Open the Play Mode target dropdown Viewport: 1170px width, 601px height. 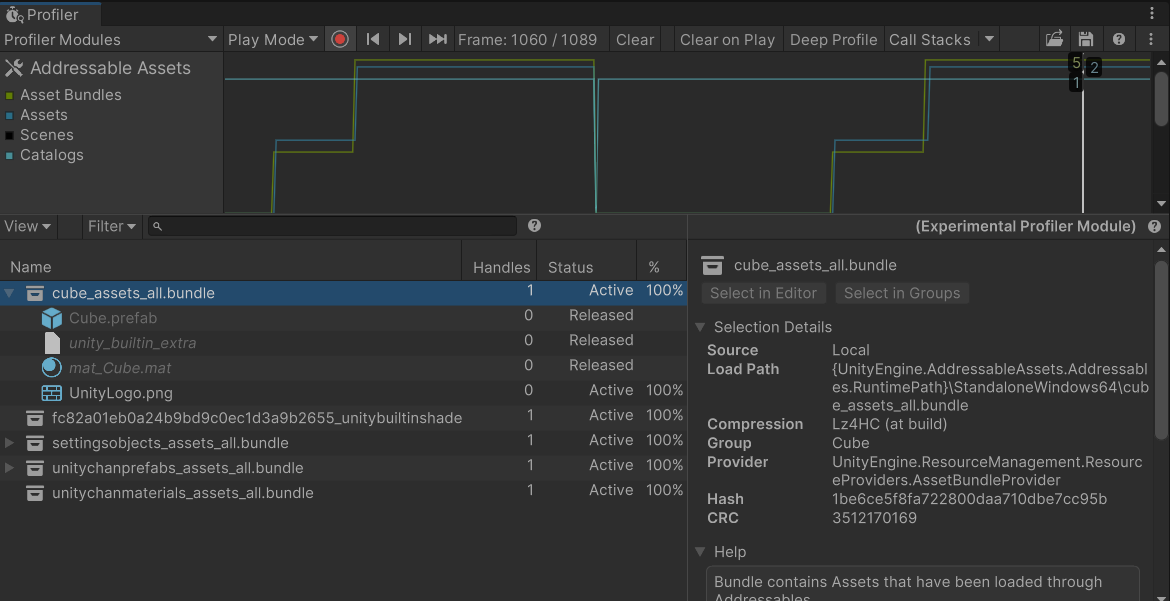[273, 40]
